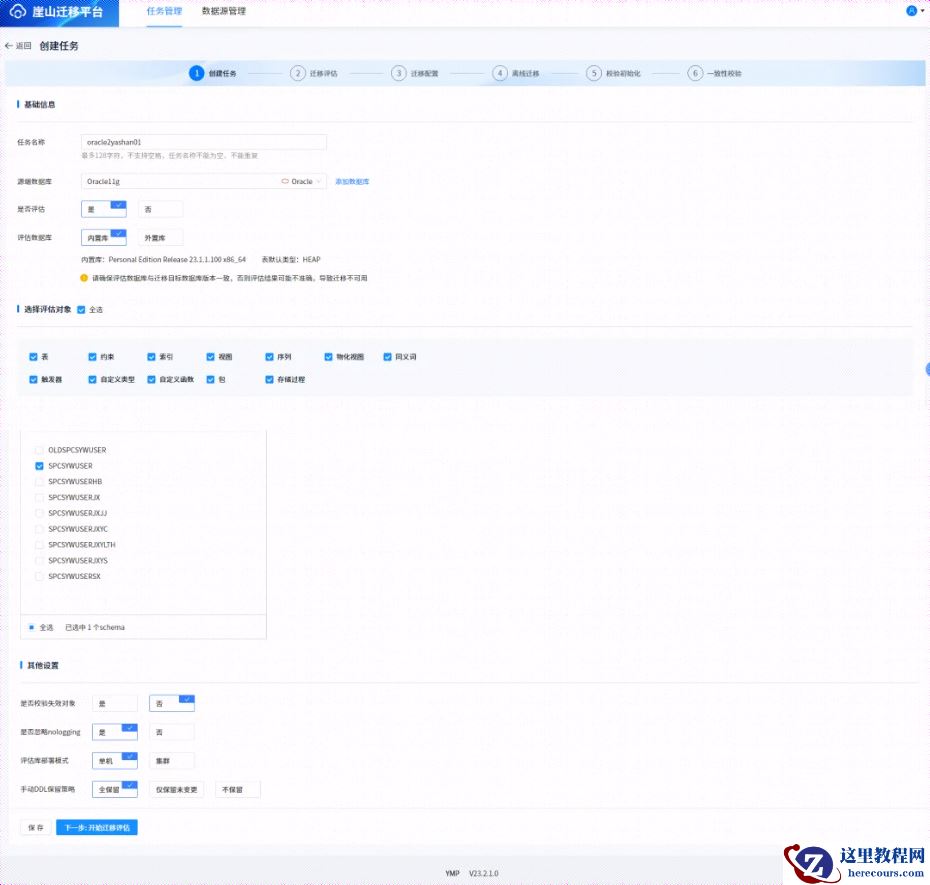Screen dimensions: 930x885
Task: Click 下一步:开始迁移评估 button
Action: click(x=96, y=828)
